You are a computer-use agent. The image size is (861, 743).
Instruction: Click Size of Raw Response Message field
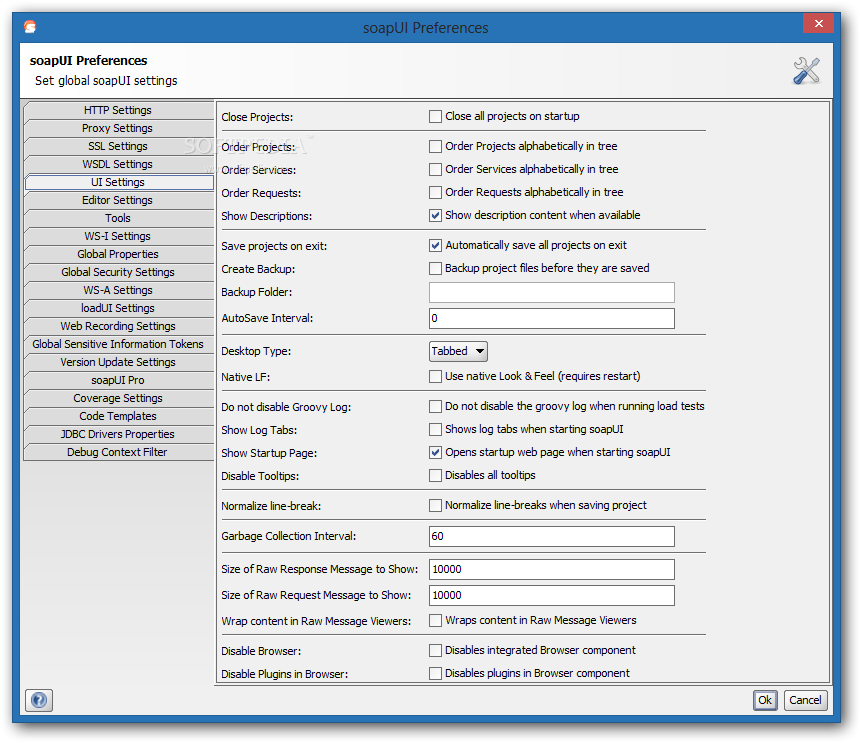coord(552,569)
